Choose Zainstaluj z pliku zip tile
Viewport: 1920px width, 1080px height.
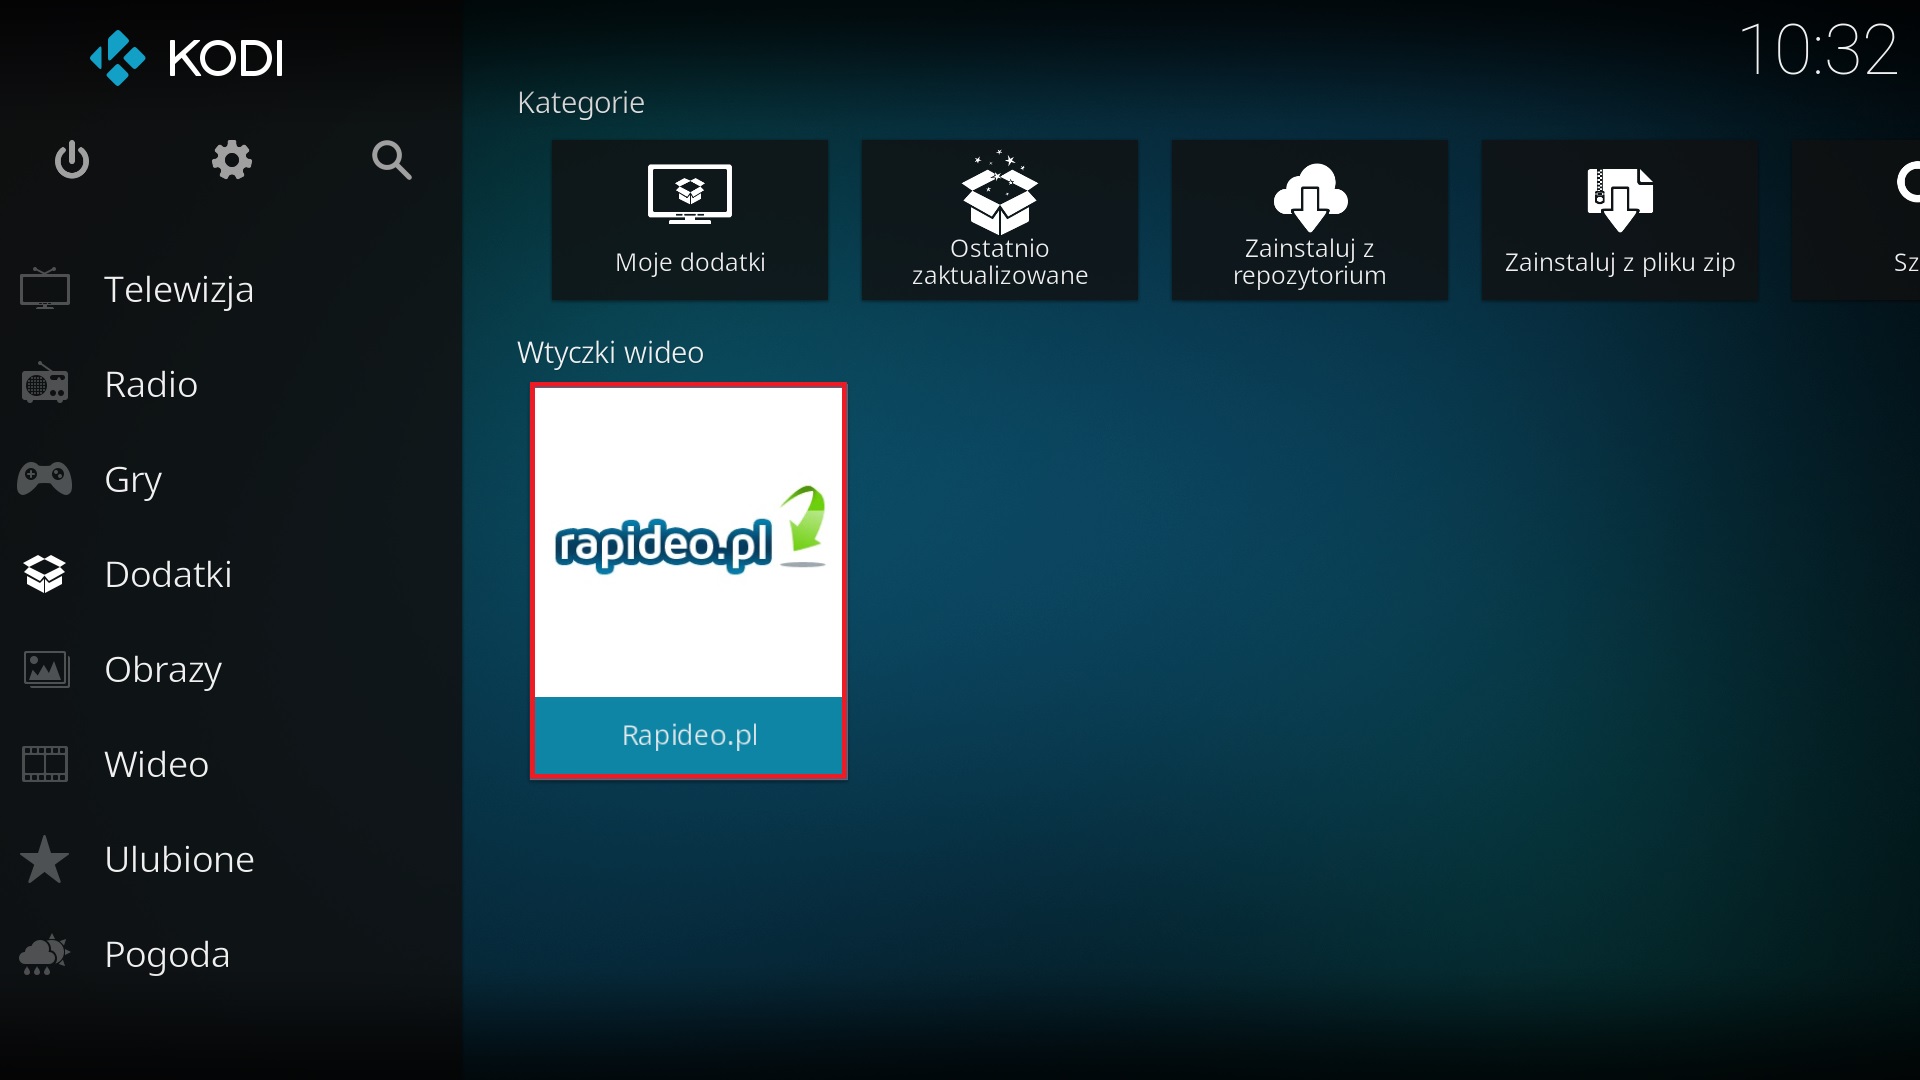[1620, 220]
